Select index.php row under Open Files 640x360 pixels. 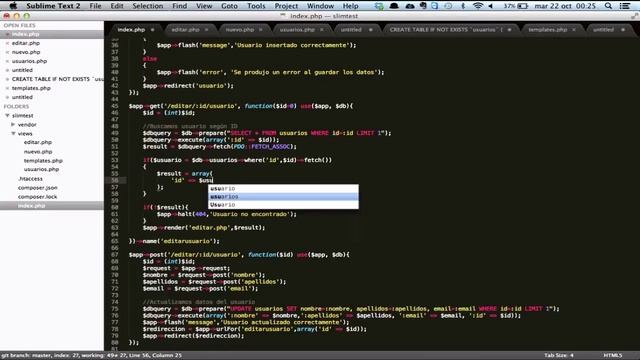[x=52, y=34]
